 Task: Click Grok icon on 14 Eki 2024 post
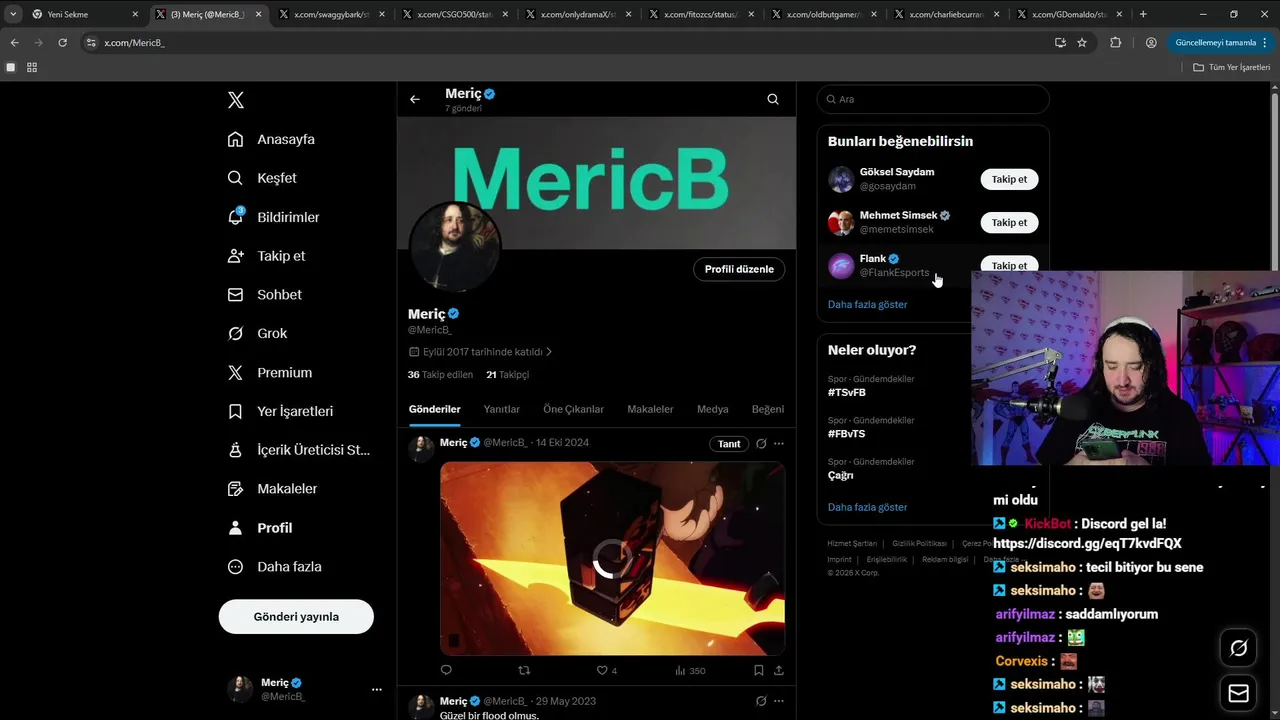coord(761,443)
